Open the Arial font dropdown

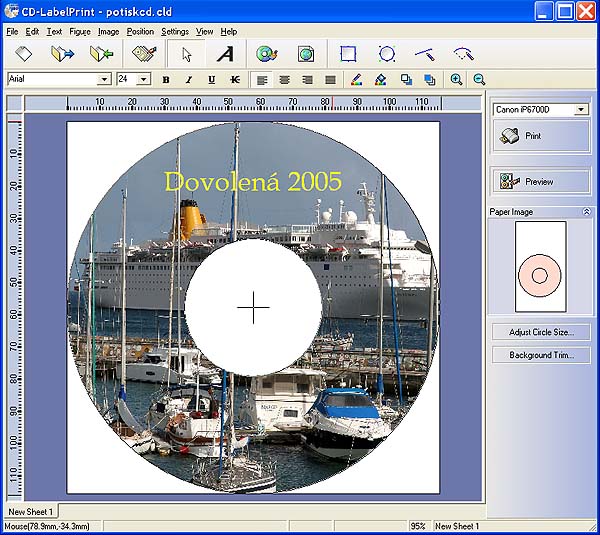(104, 79)
